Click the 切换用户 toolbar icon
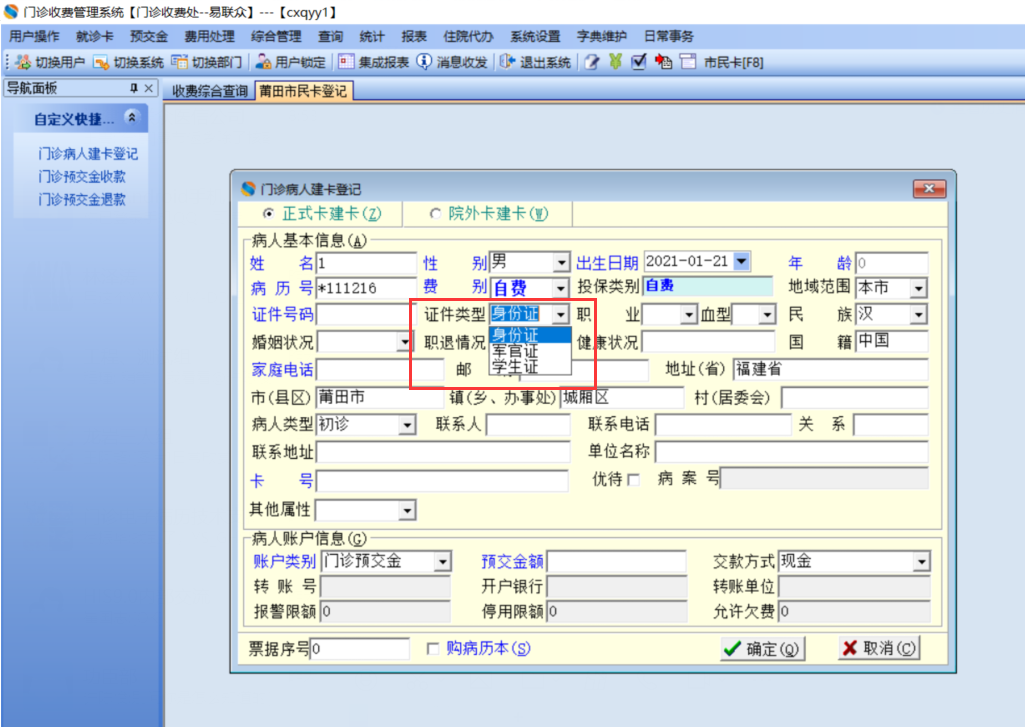Screen dimensions: 1025x727 pyautogui.click(x=23, y=62)
